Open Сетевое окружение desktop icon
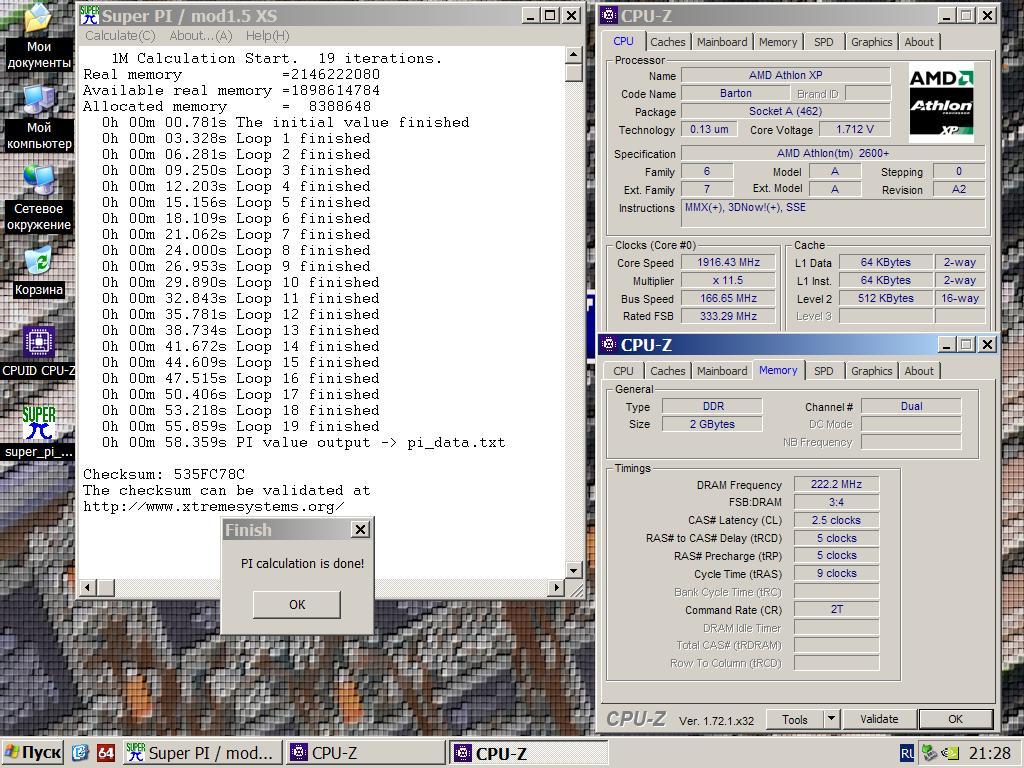Viewport: 1024px width, 768px height. [x=39, y=199]
